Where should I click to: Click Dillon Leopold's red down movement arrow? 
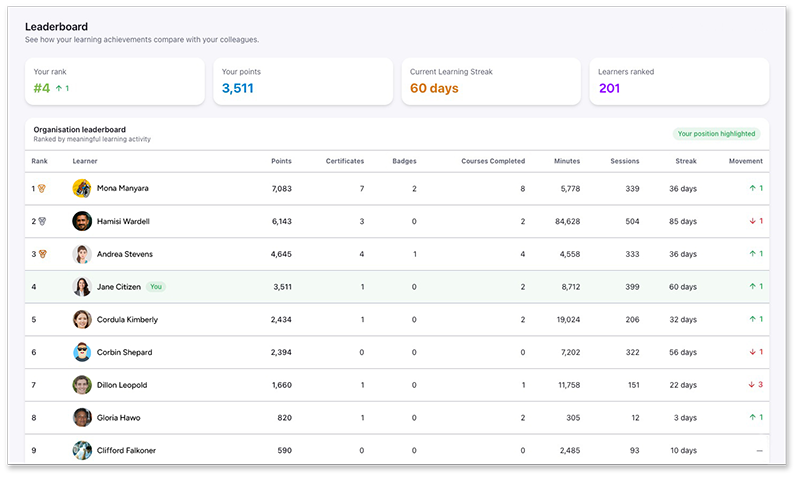click(x=751, y=385)
